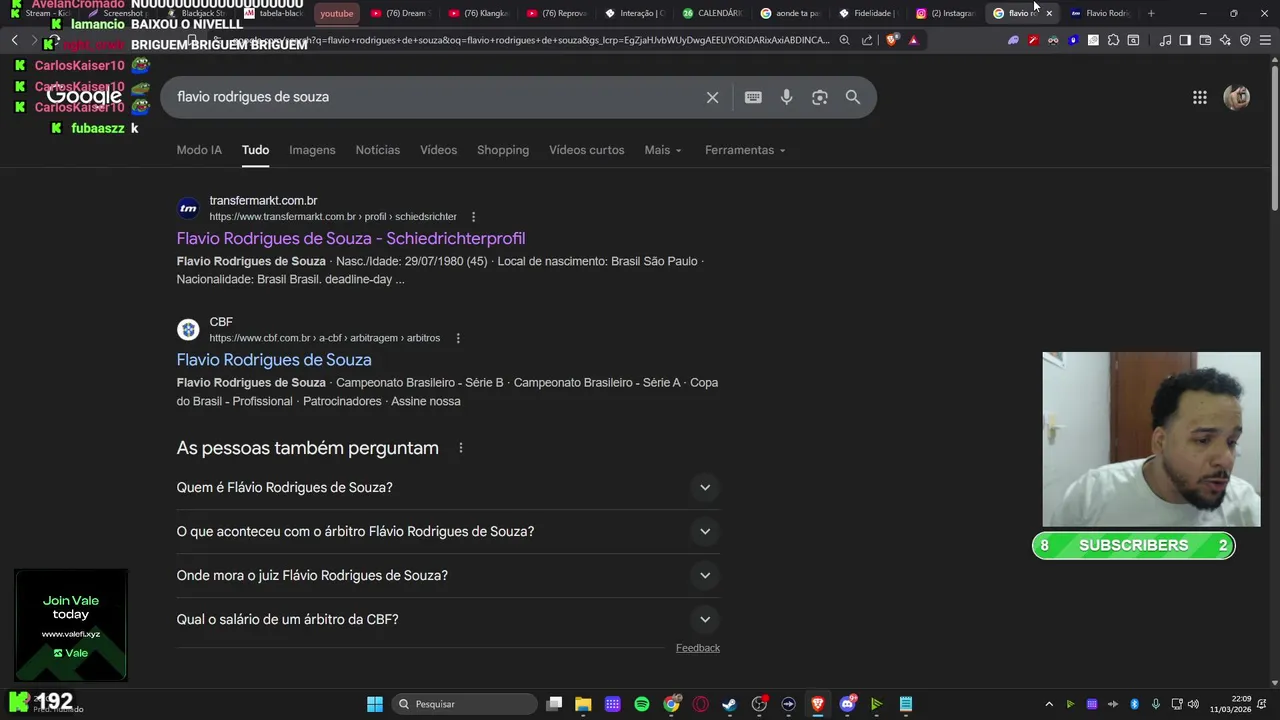Open Discord from the taskbar
This screenshot has height=720, width=1280.
847,704
